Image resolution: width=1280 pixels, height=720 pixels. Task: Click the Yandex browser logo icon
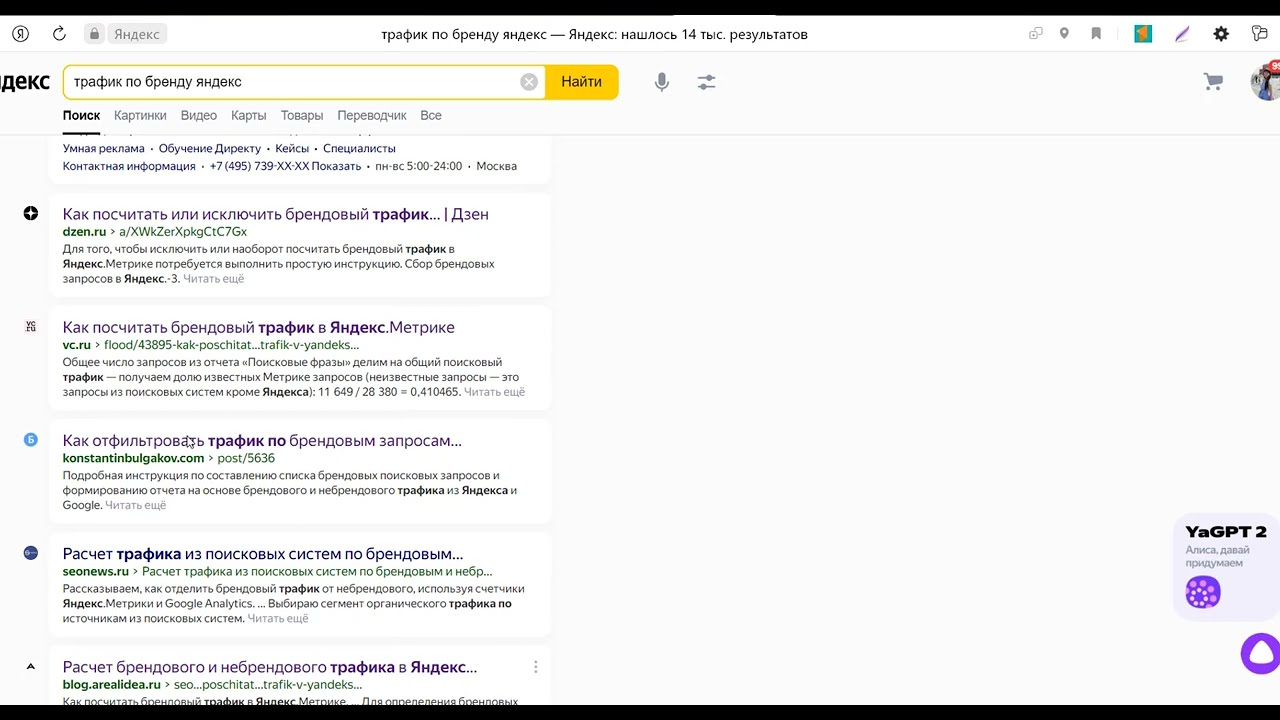(x=20, y=34)
